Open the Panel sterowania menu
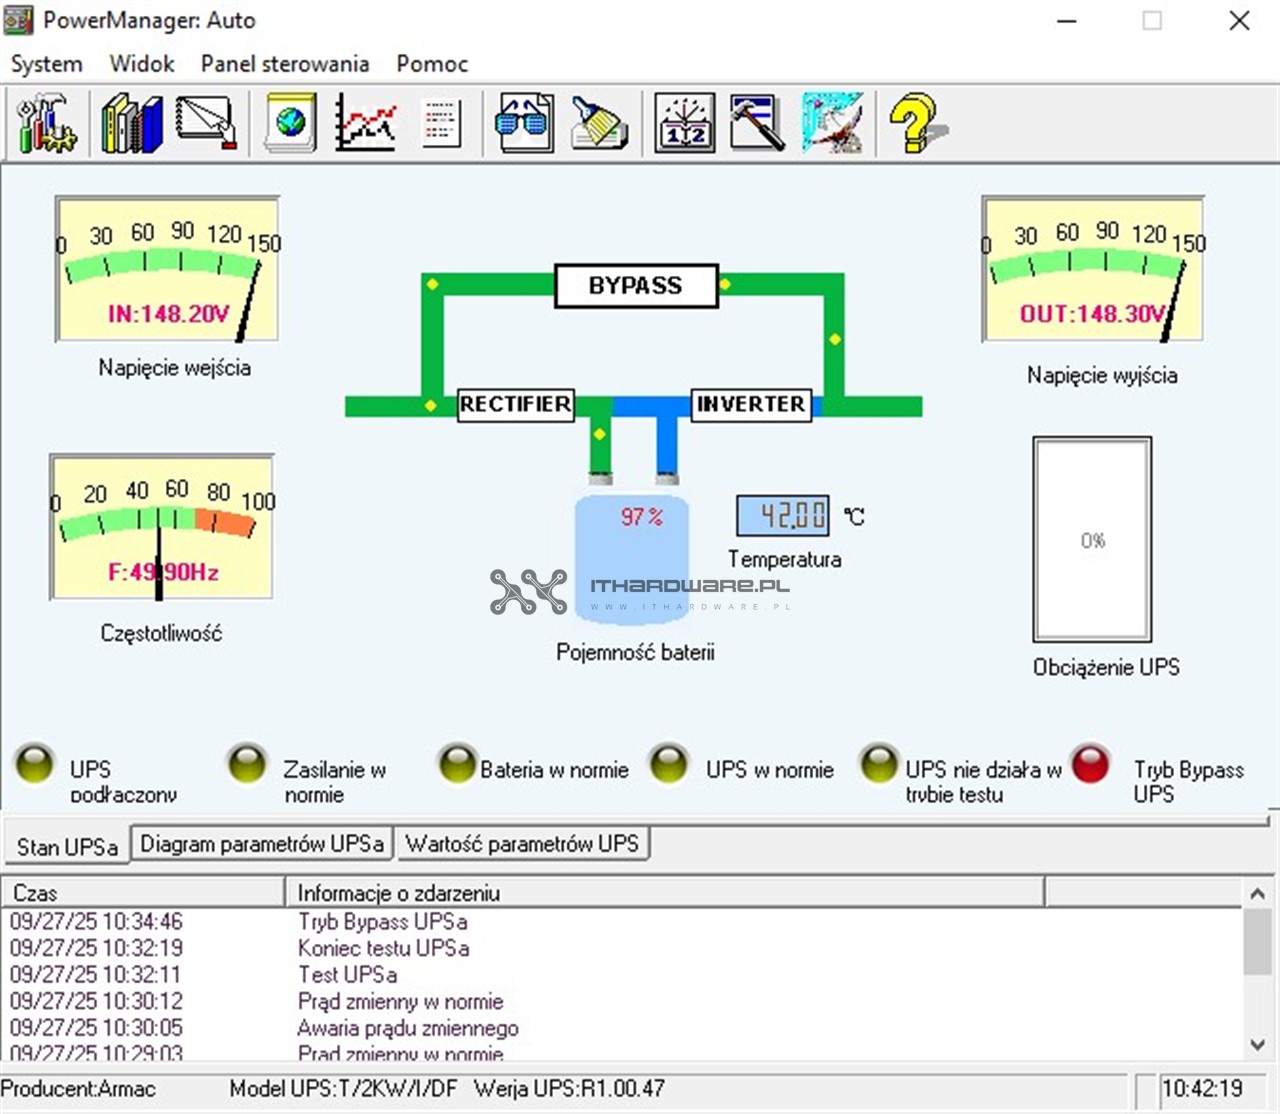Screen dimensions: 1280x1114 click(x=284, y=64)
